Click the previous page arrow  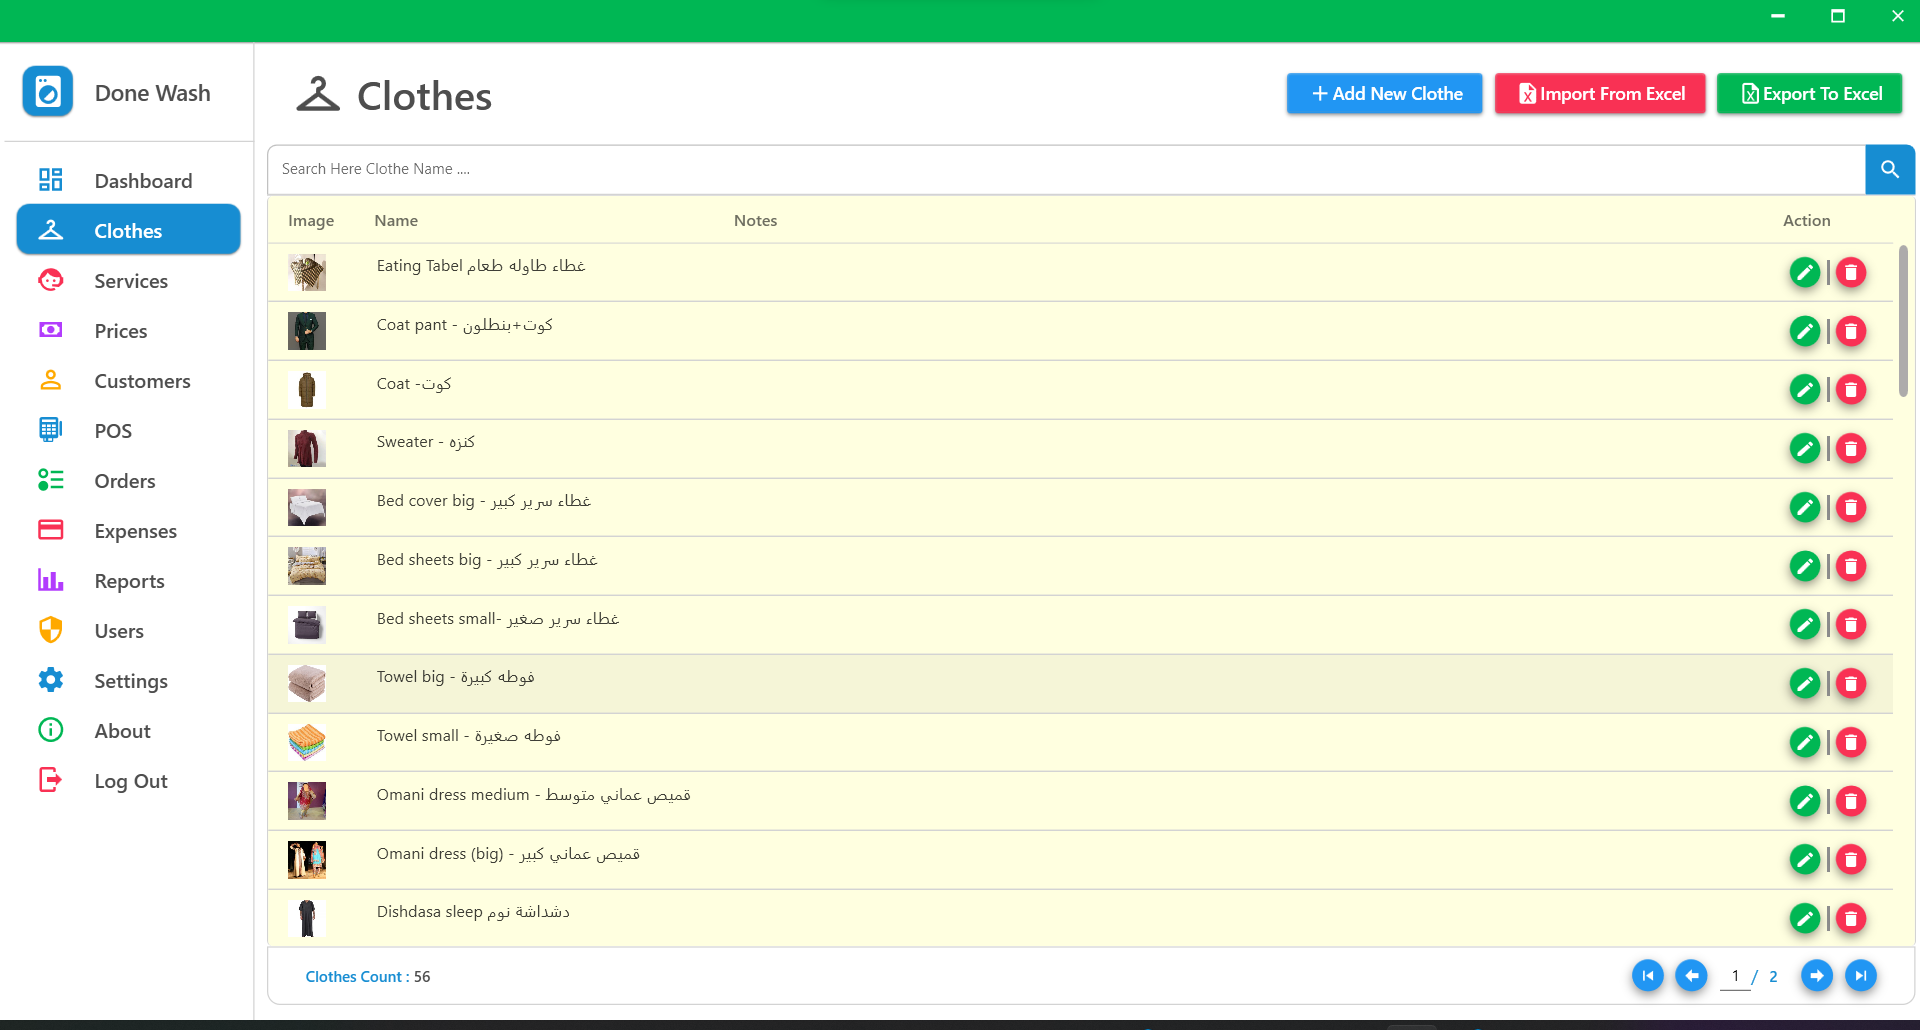pos(1691,976)
